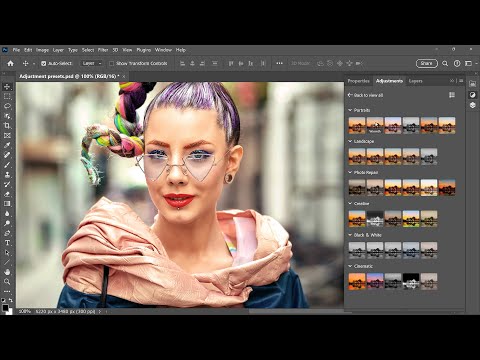Click the three-dots align options icon
The height and width of the screenshot is (360, 480).
(x=279, y=63)
